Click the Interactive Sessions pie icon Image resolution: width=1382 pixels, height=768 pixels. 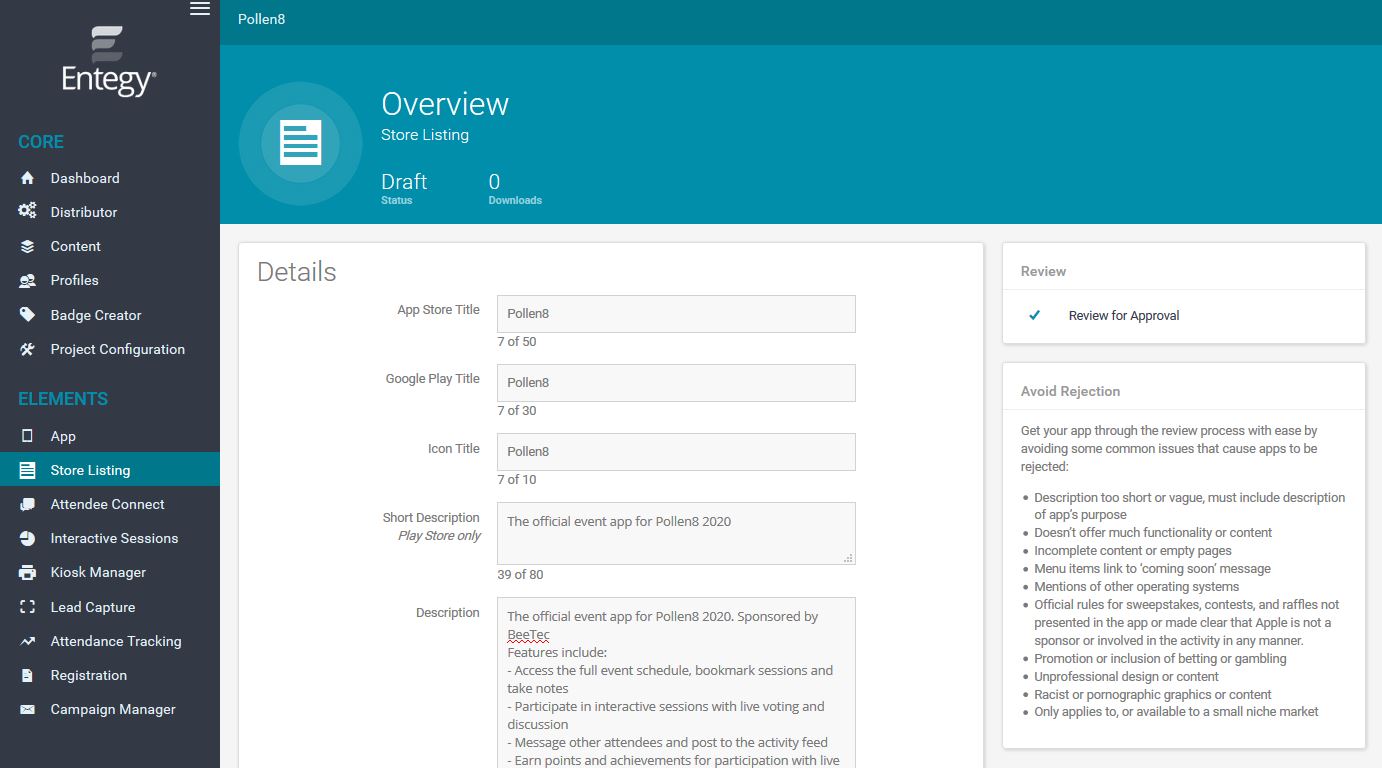tap(28, 538)
